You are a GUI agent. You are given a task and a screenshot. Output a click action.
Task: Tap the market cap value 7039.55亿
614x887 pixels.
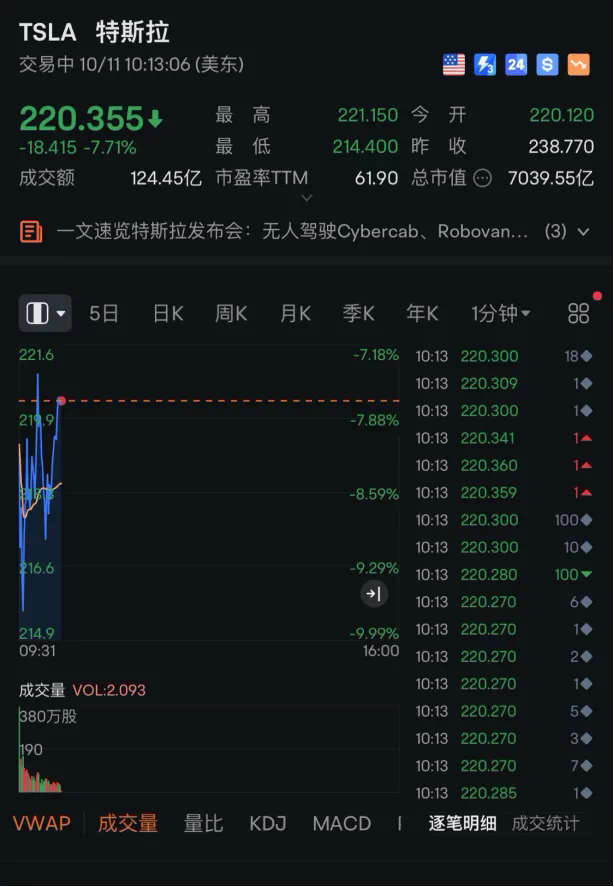click(551, 179)
